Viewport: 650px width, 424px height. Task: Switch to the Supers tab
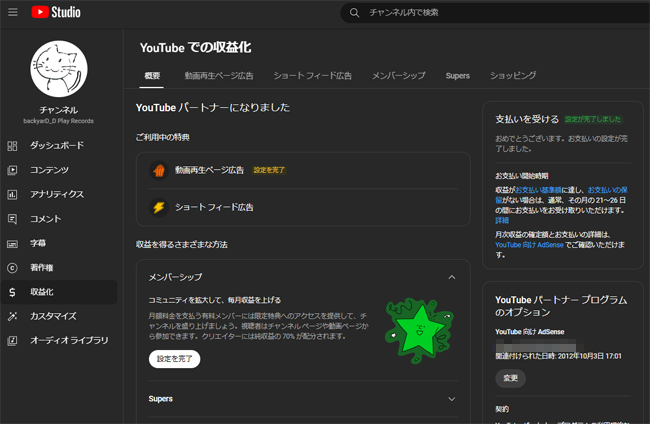click(x=458, y=76)
